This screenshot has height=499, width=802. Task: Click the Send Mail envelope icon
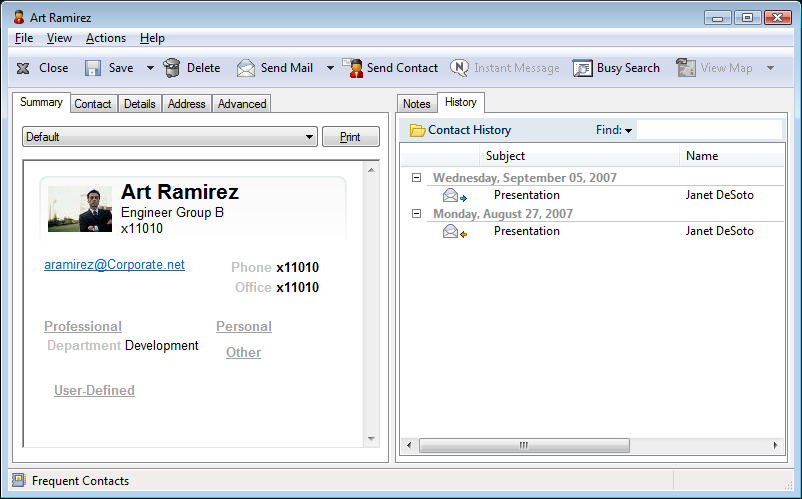click(246, 68)
